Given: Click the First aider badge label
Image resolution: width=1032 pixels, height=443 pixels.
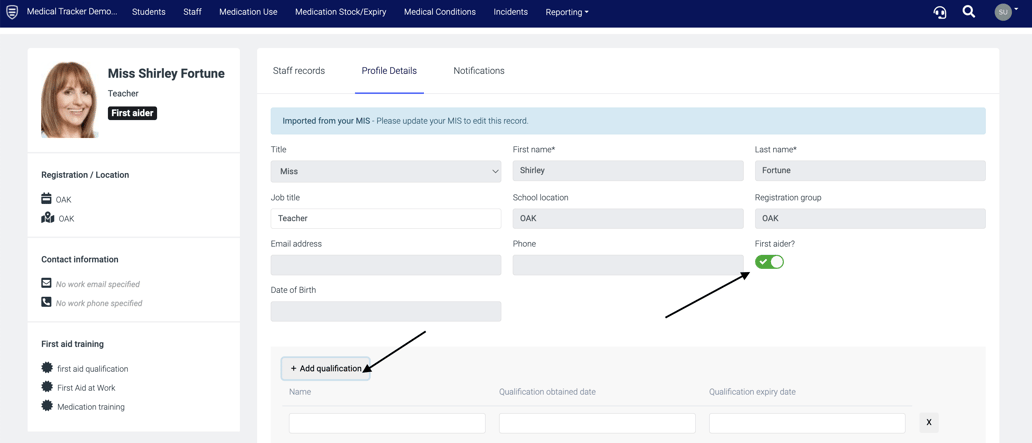Looking at the screenshot, I should click(x=132, y=113).
